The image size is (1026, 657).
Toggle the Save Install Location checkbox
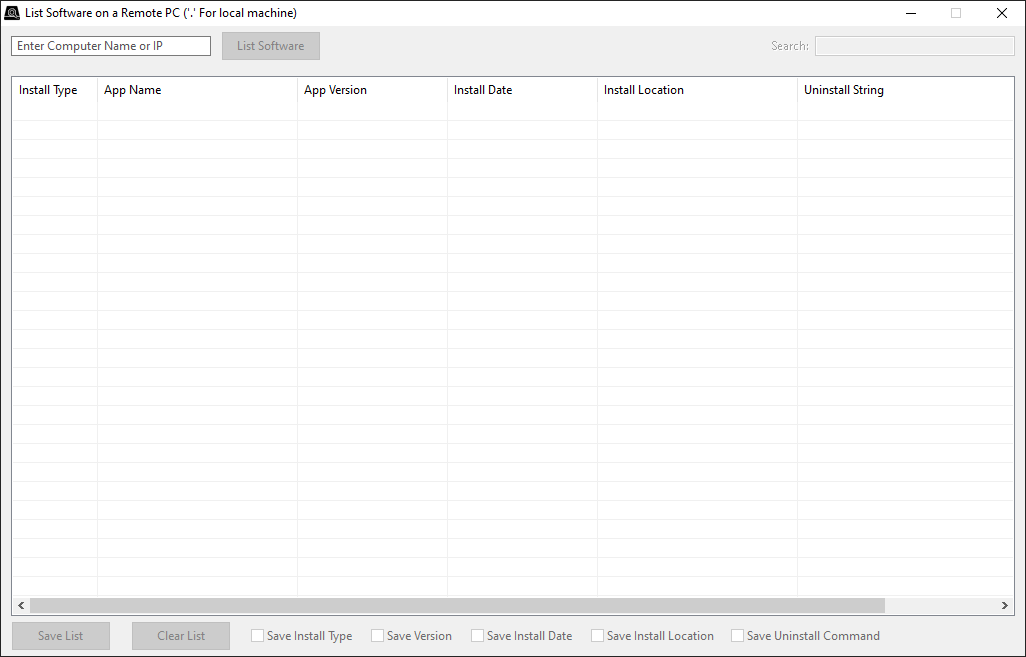pos(598,636)
